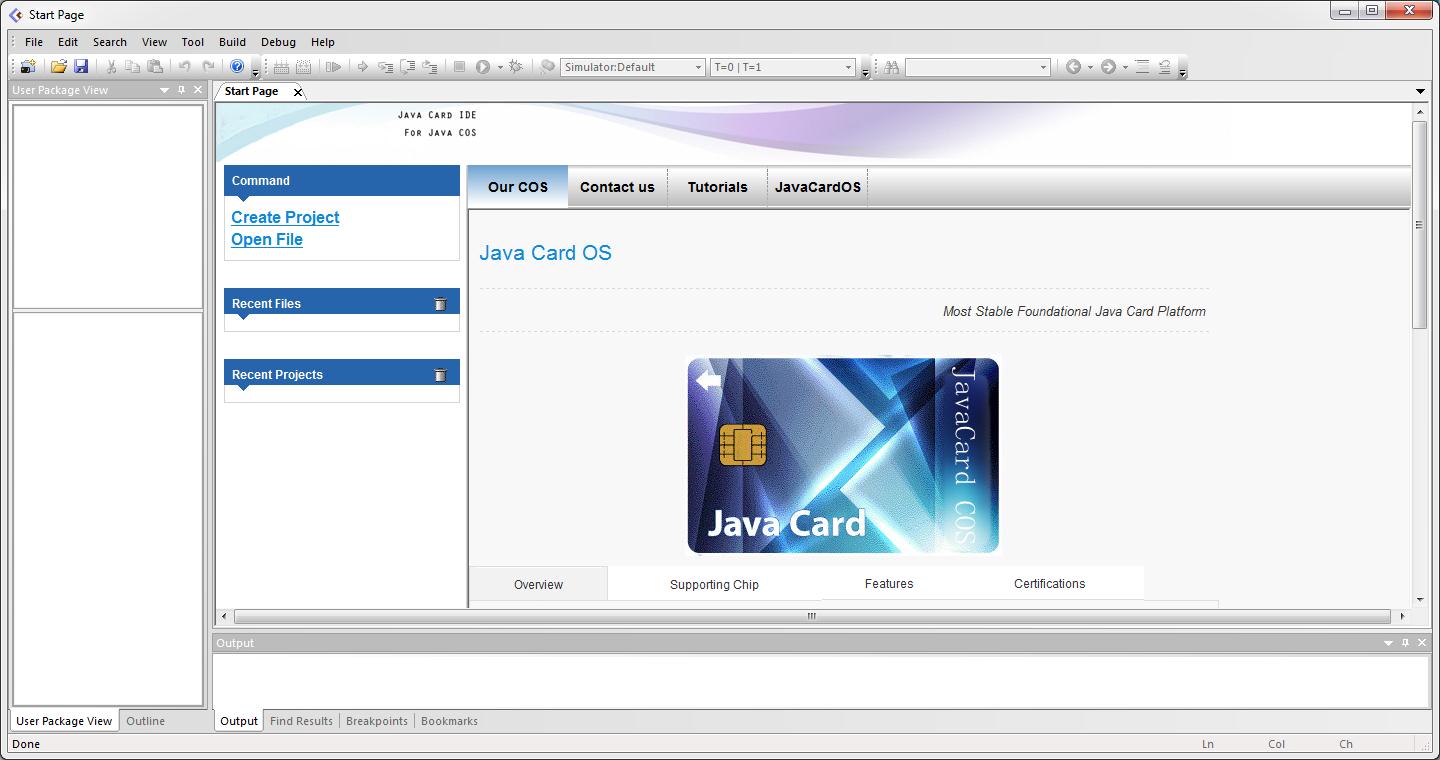The width and height of the screenshot is (1440, 760).
Task: Click the Start Page horizontal scrollbar thumb
Action: pos(812,616)
